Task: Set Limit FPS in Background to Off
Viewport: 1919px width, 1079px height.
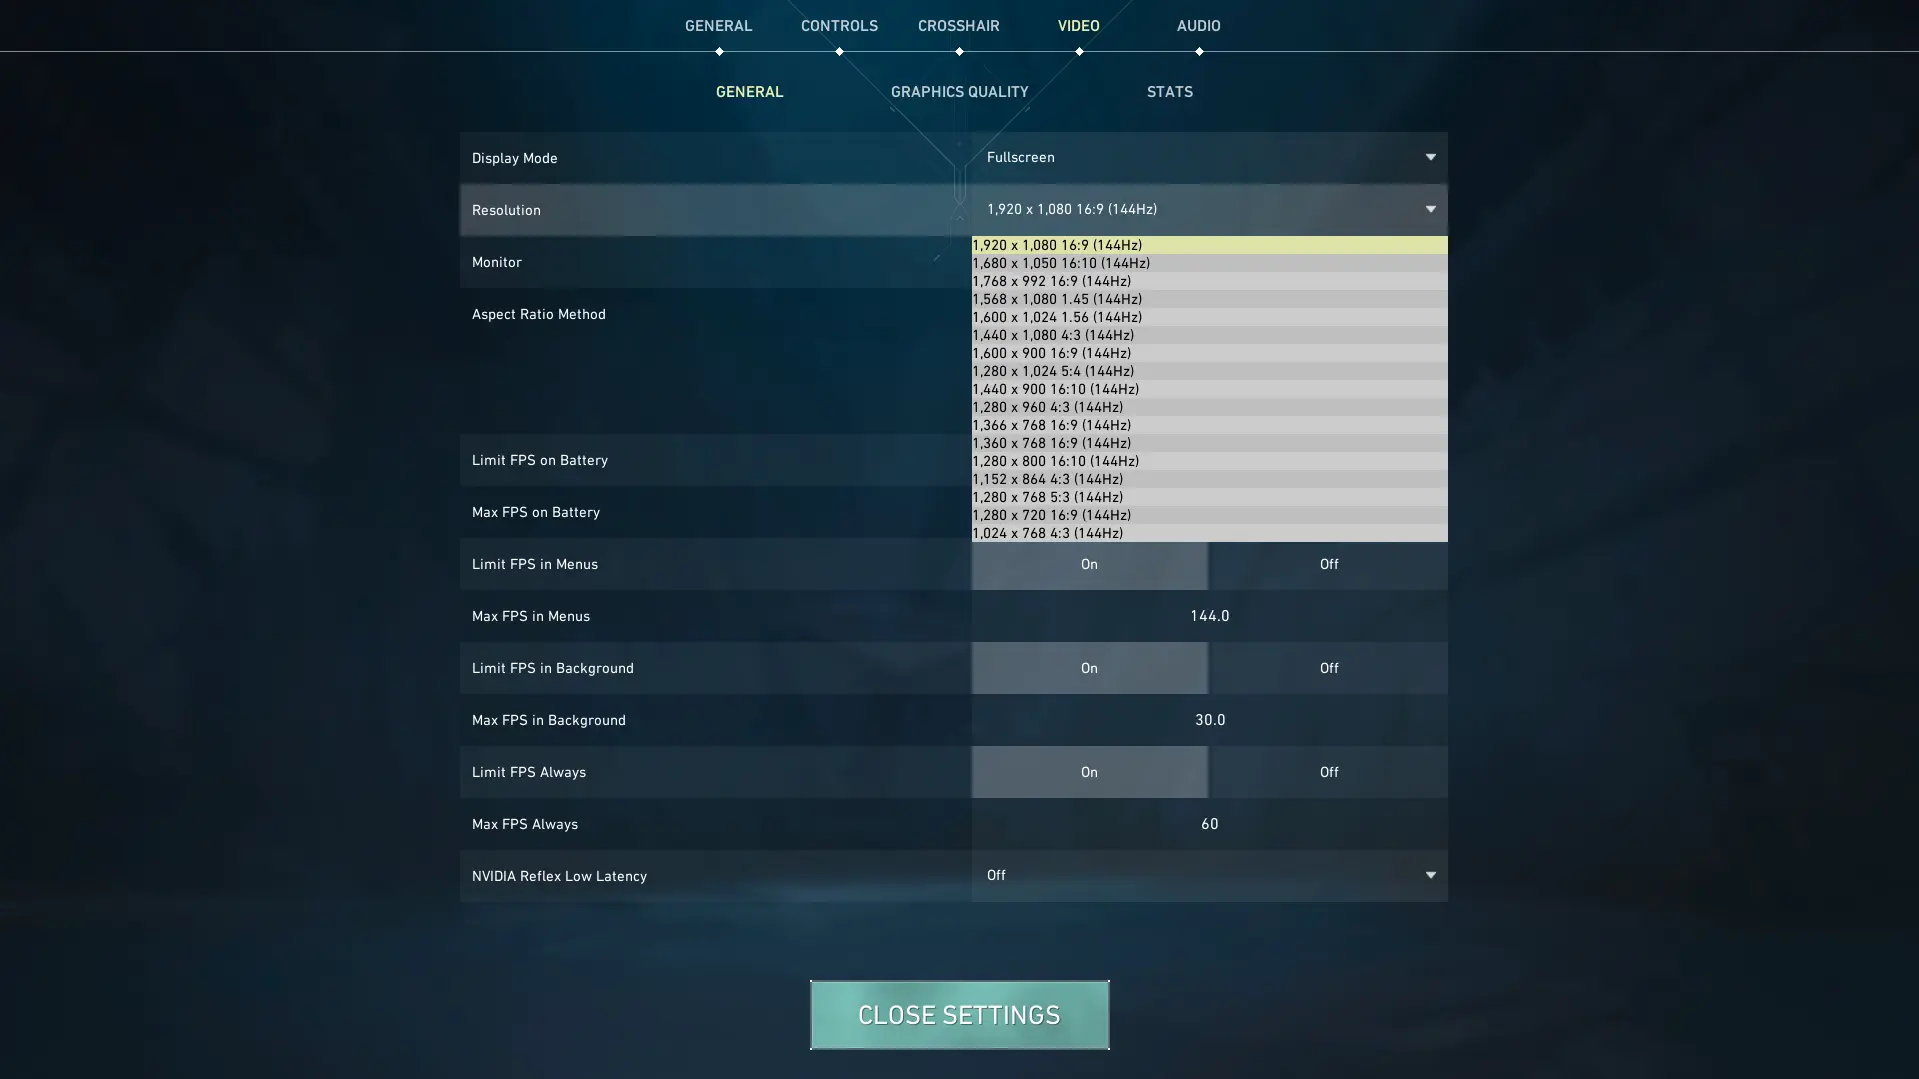Action: coord(1328,668)
